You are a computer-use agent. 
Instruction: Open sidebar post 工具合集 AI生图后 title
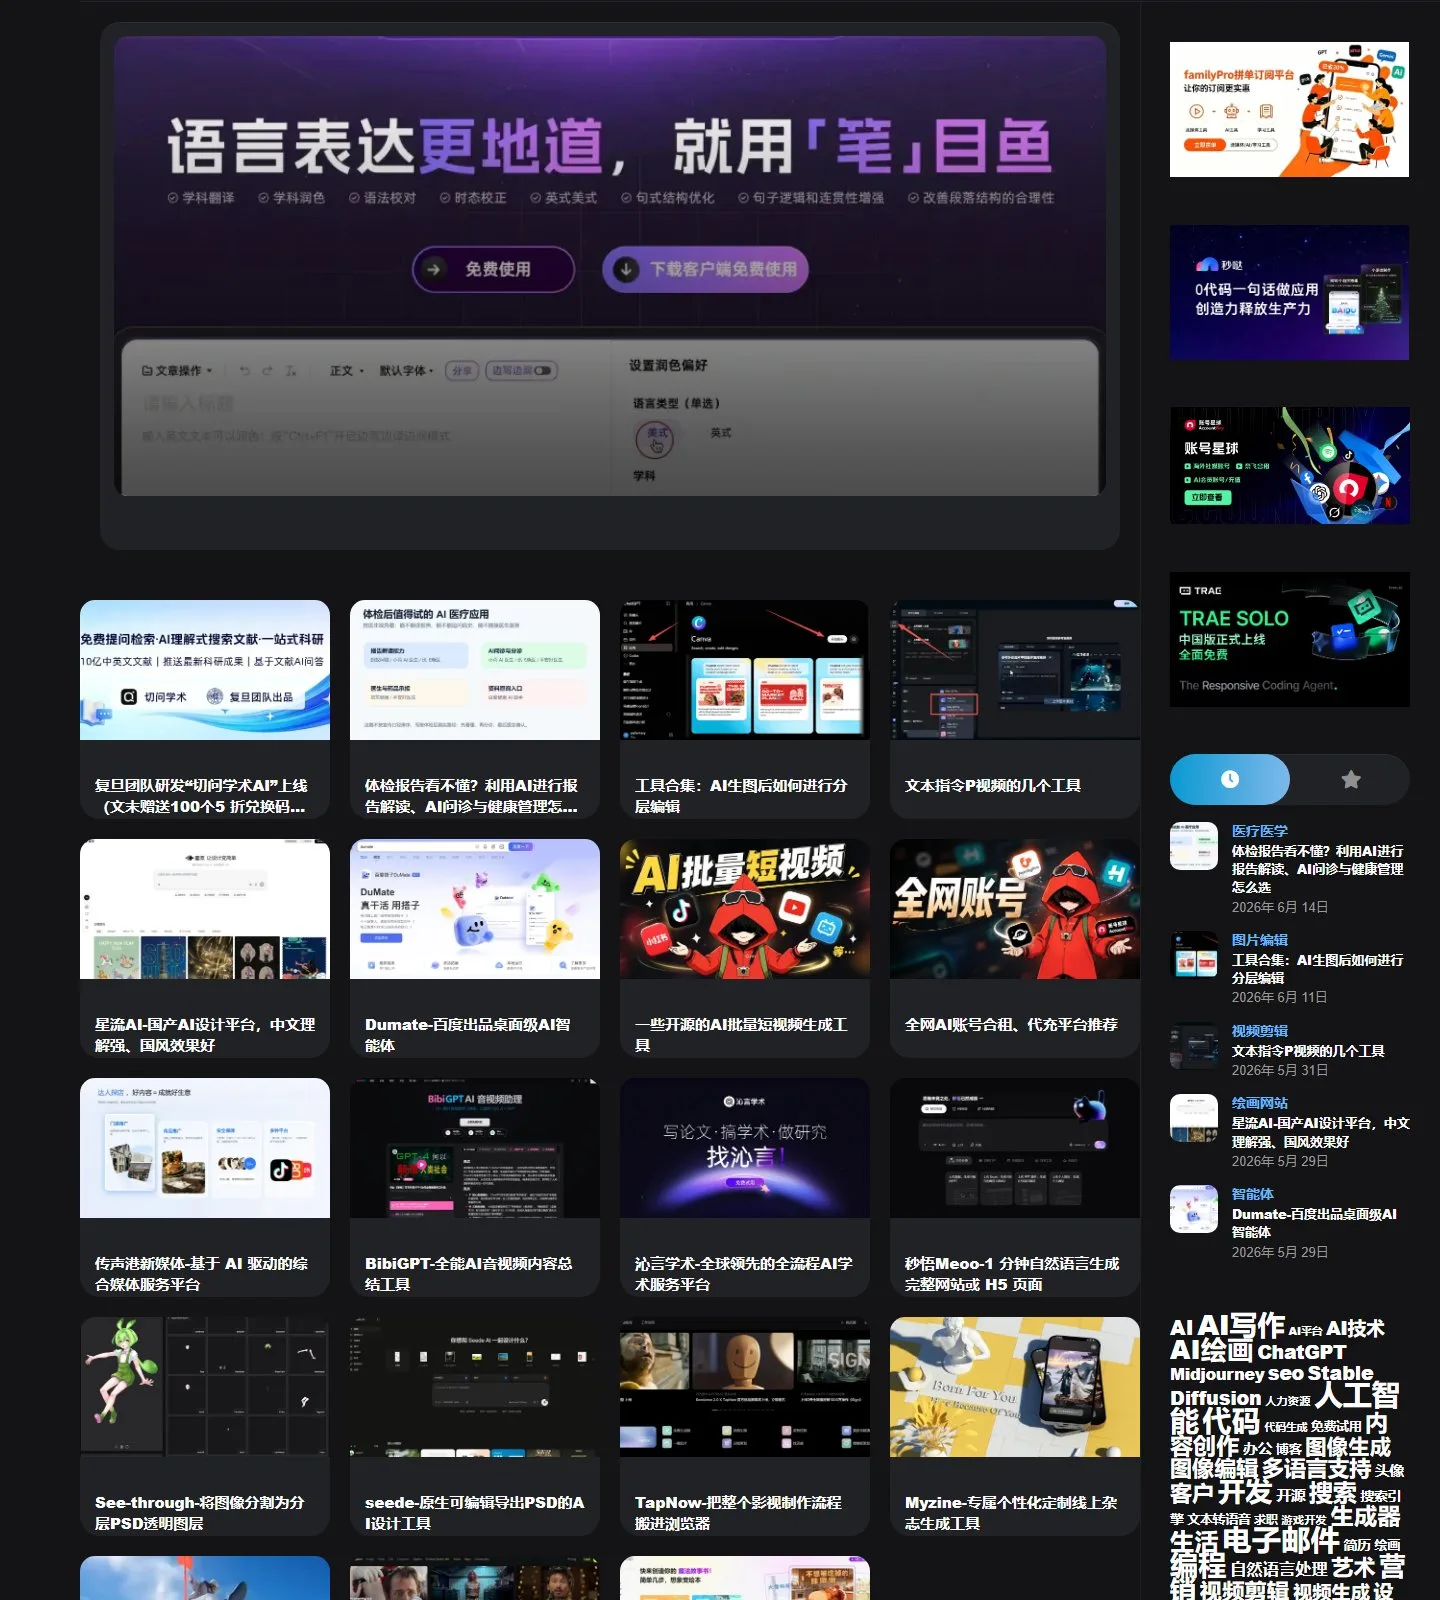[1318, 969]
